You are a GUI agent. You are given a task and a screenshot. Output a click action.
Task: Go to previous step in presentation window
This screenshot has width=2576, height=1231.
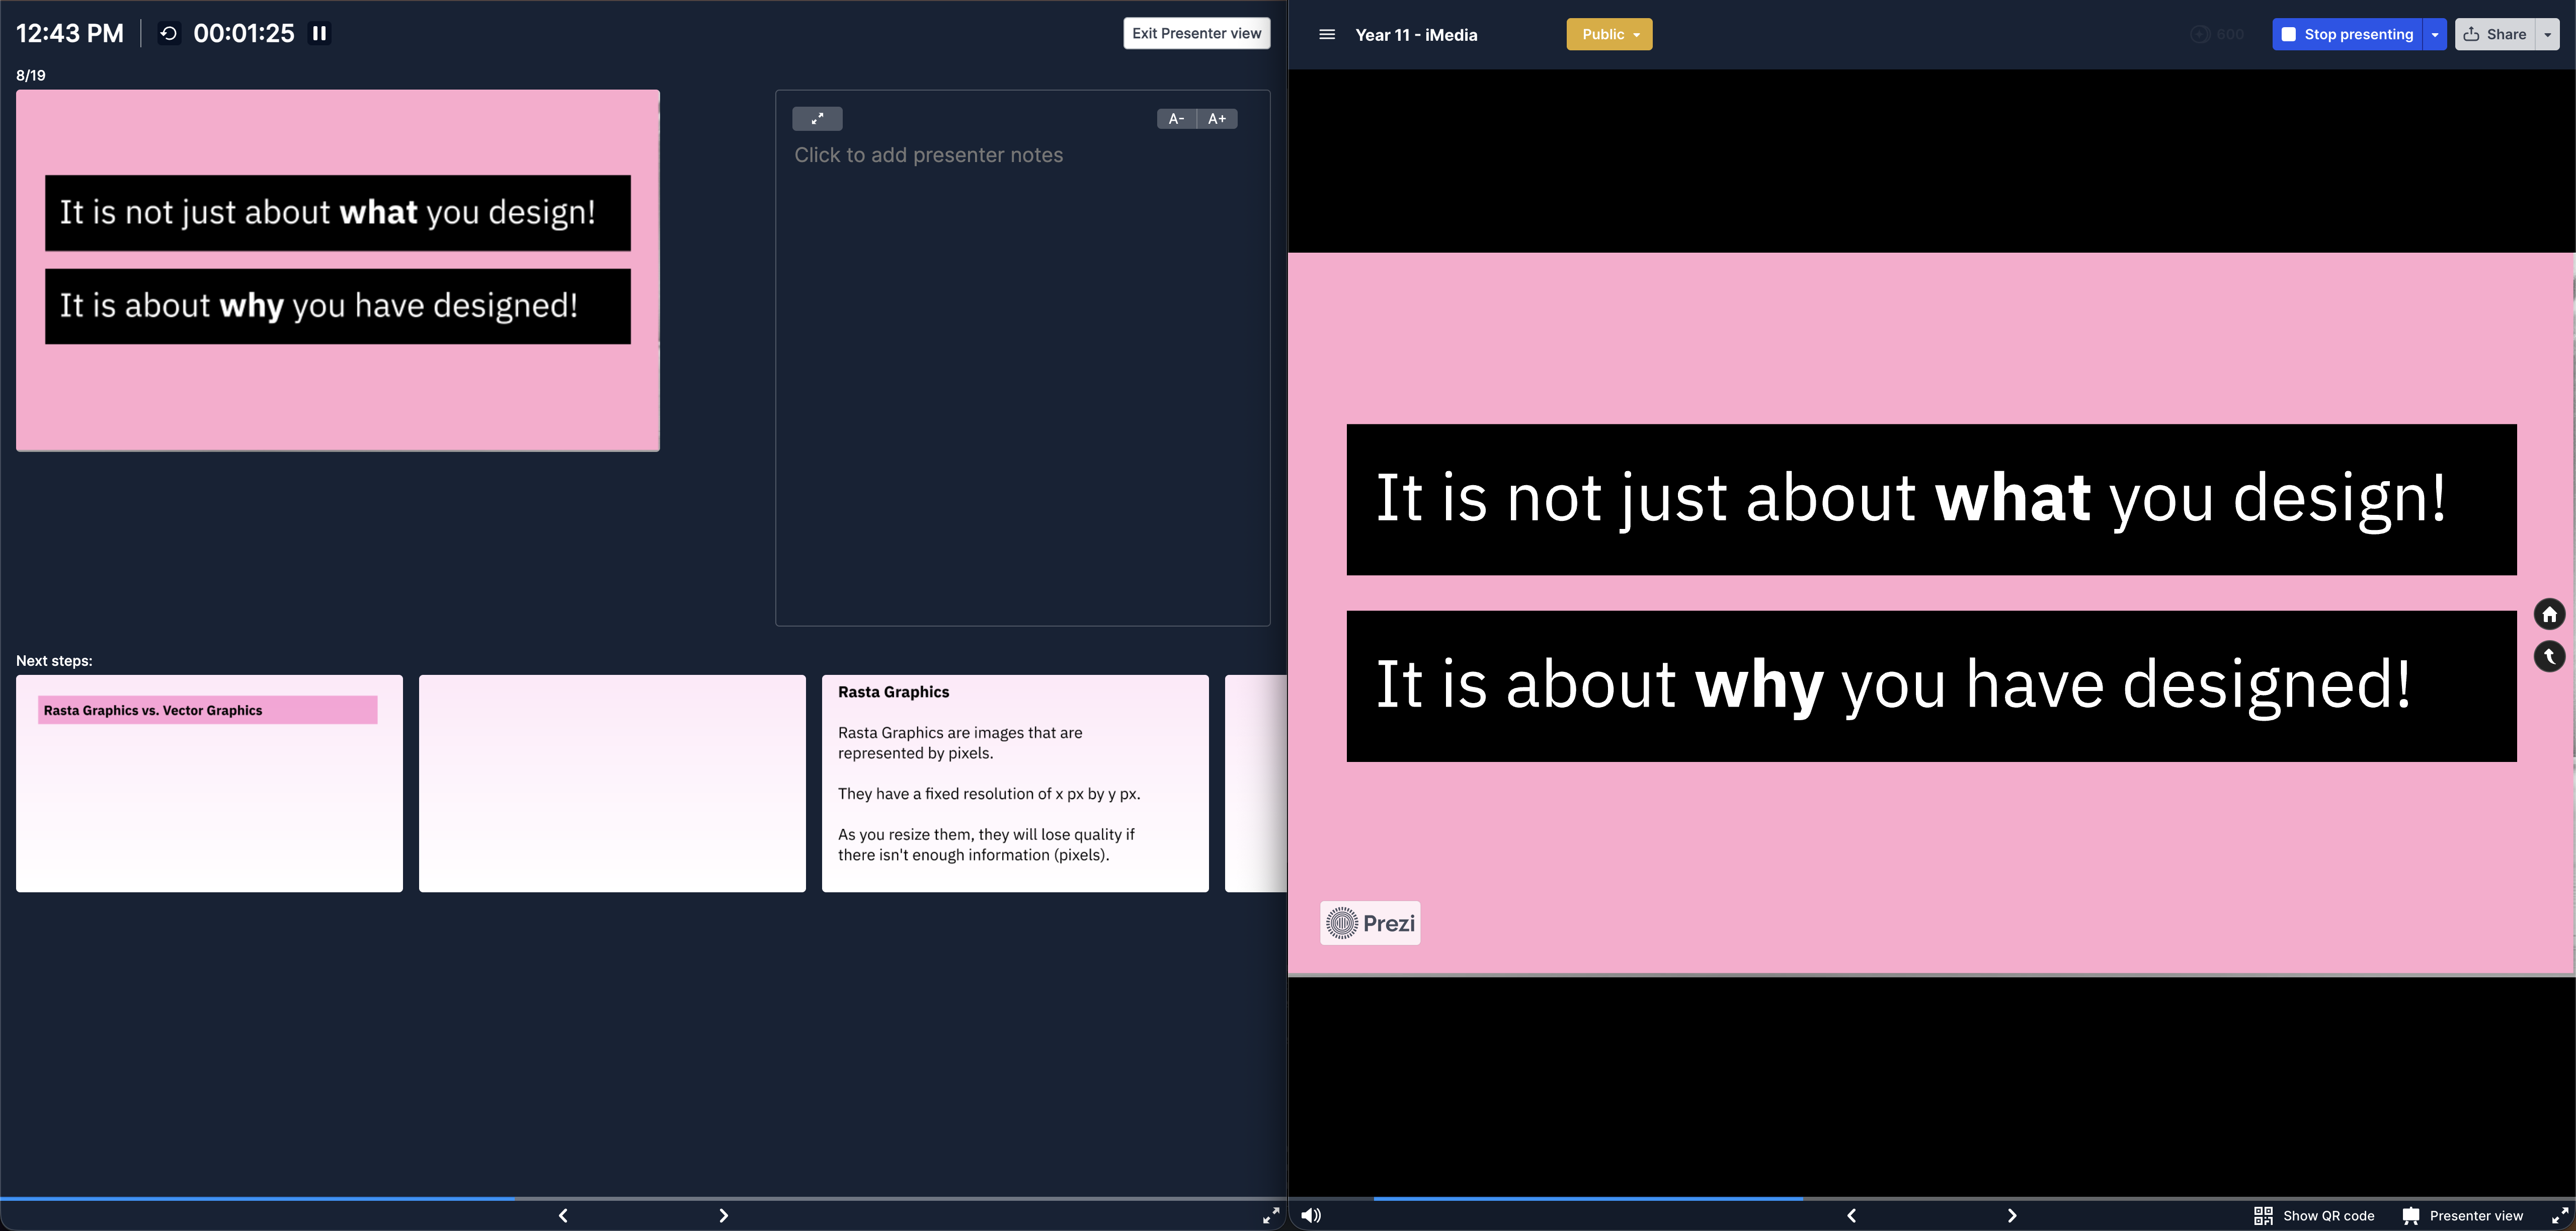pos(1851,1215)
